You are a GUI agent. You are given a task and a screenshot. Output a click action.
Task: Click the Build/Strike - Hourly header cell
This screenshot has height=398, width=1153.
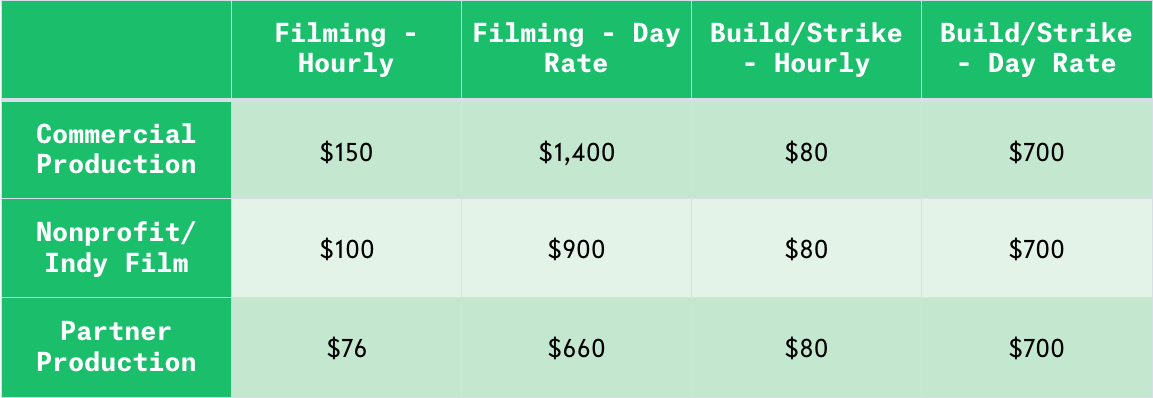pos(807,49)
